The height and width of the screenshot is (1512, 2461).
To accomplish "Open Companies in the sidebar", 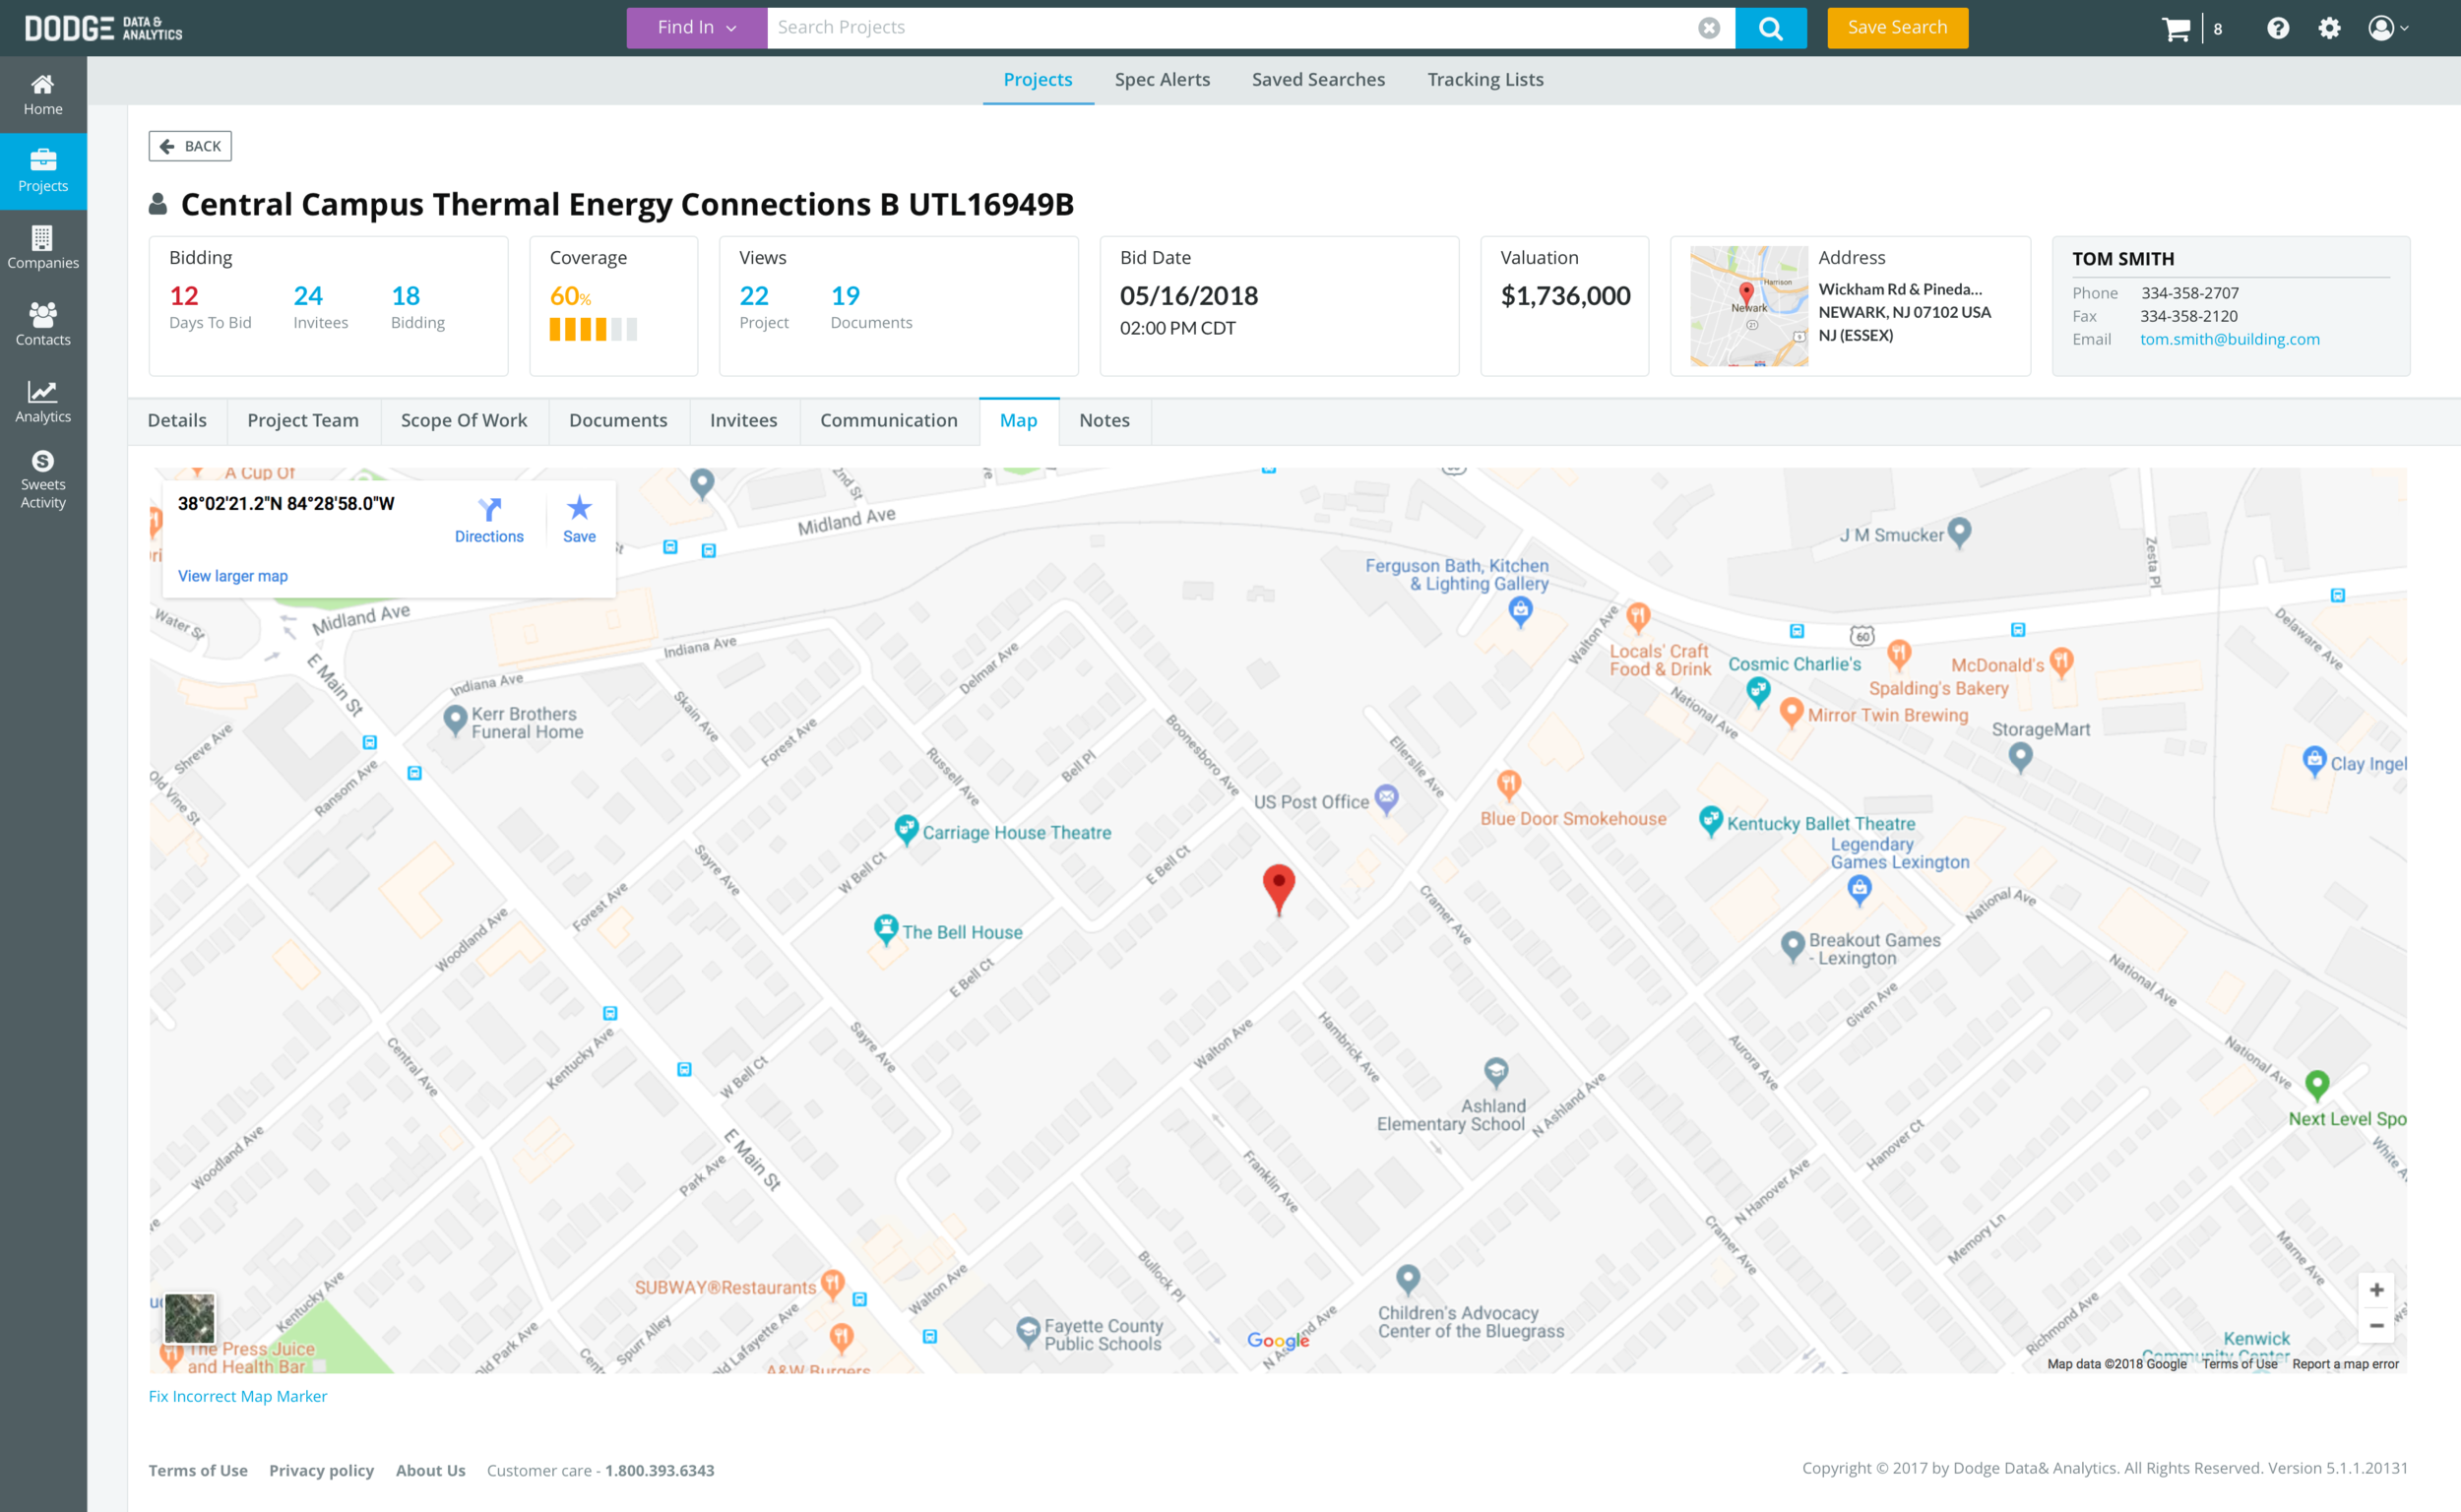I will click(x=43, y=247).
